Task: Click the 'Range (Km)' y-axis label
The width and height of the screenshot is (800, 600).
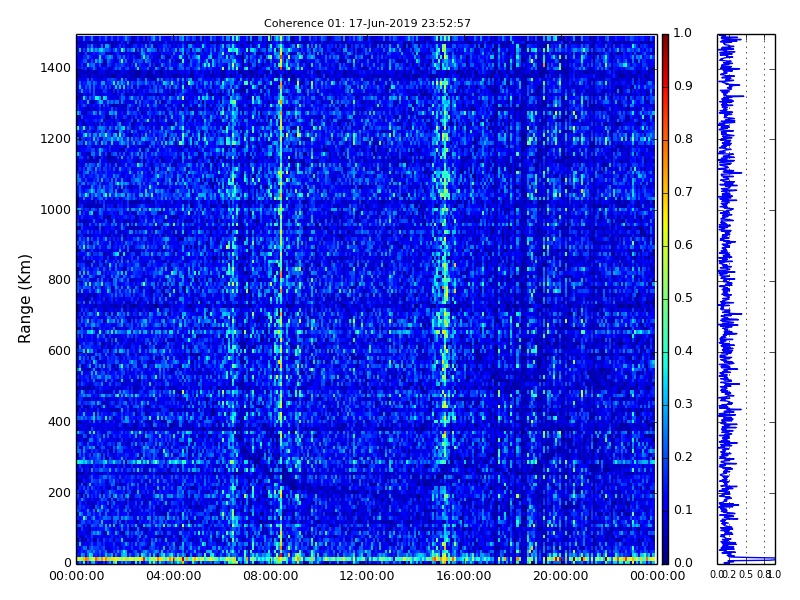Action: [x=24, y=299]
